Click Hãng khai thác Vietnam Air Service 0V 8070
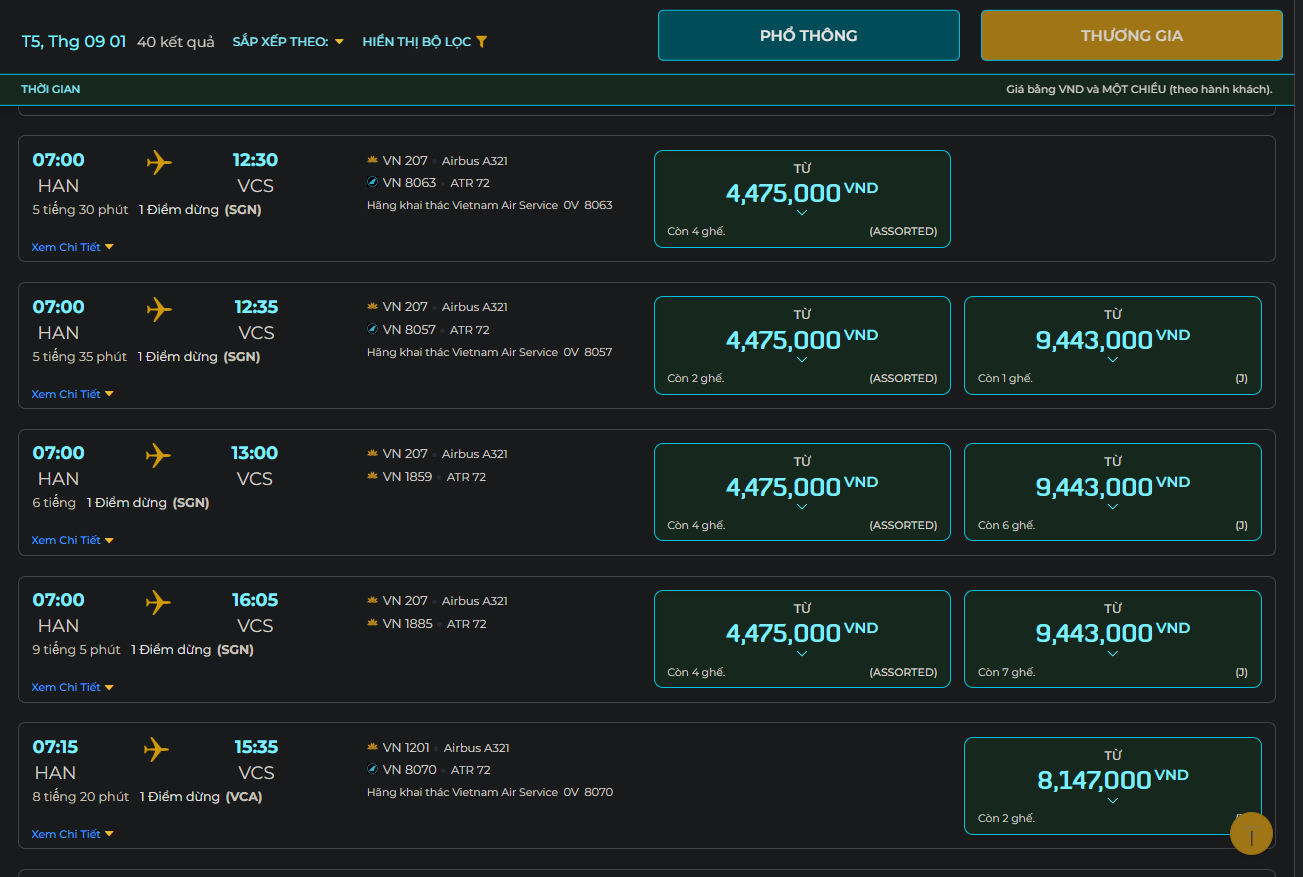 pyautogui.click(x=490, y=792)
